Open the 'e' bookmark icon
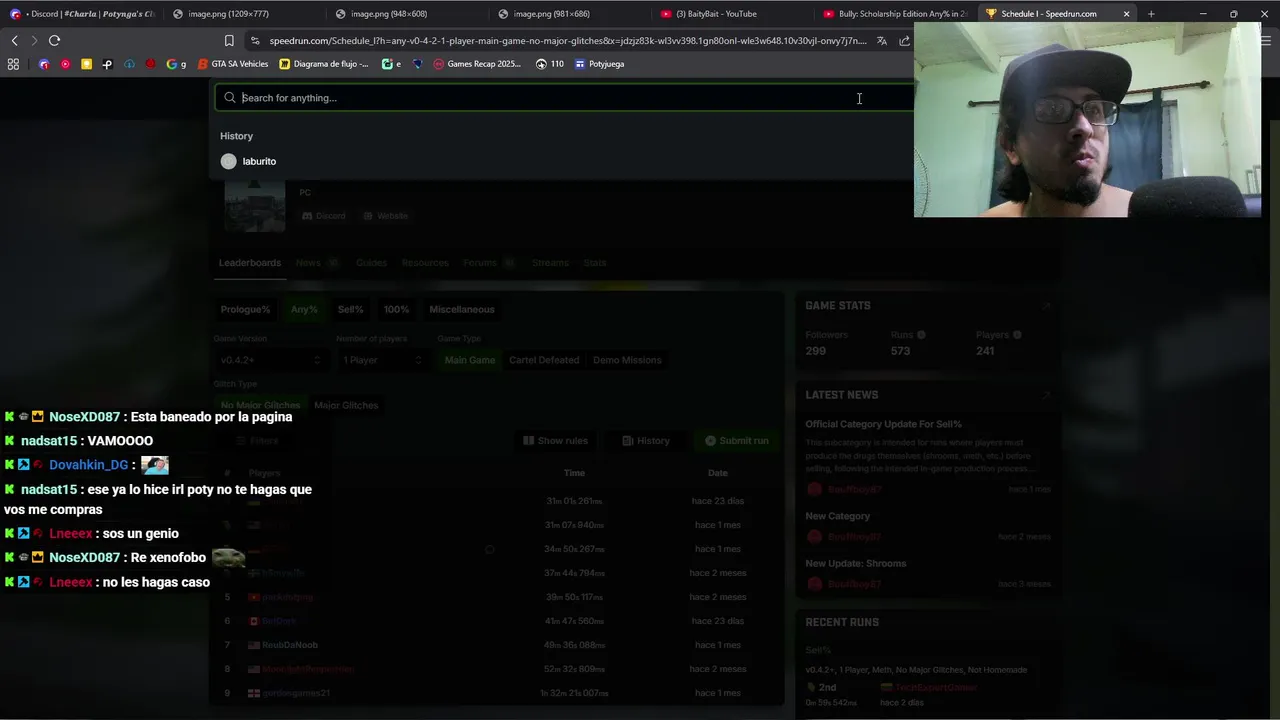The image size is (1280, 720). pos(391,64)
